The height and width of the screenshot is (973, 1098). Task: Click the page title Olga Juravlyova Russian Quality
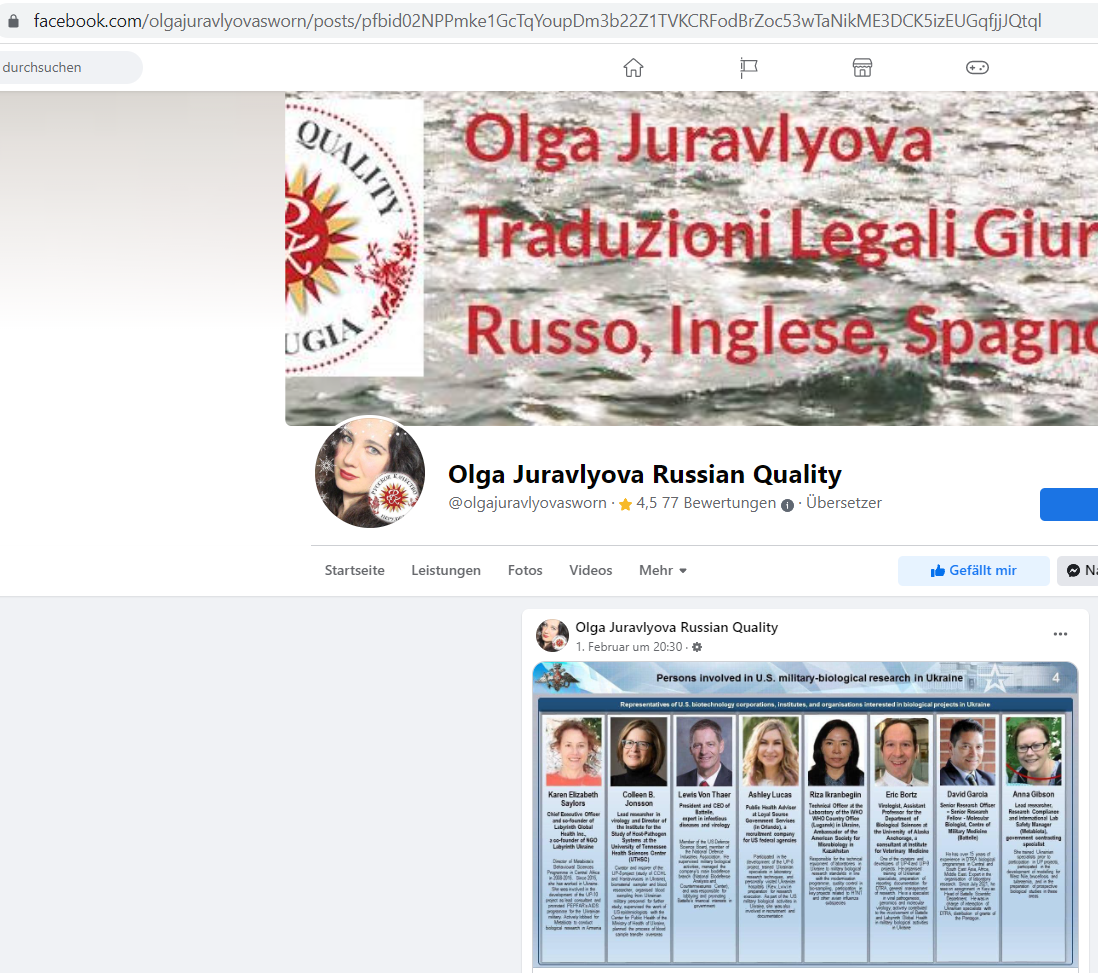click(644, 474)
